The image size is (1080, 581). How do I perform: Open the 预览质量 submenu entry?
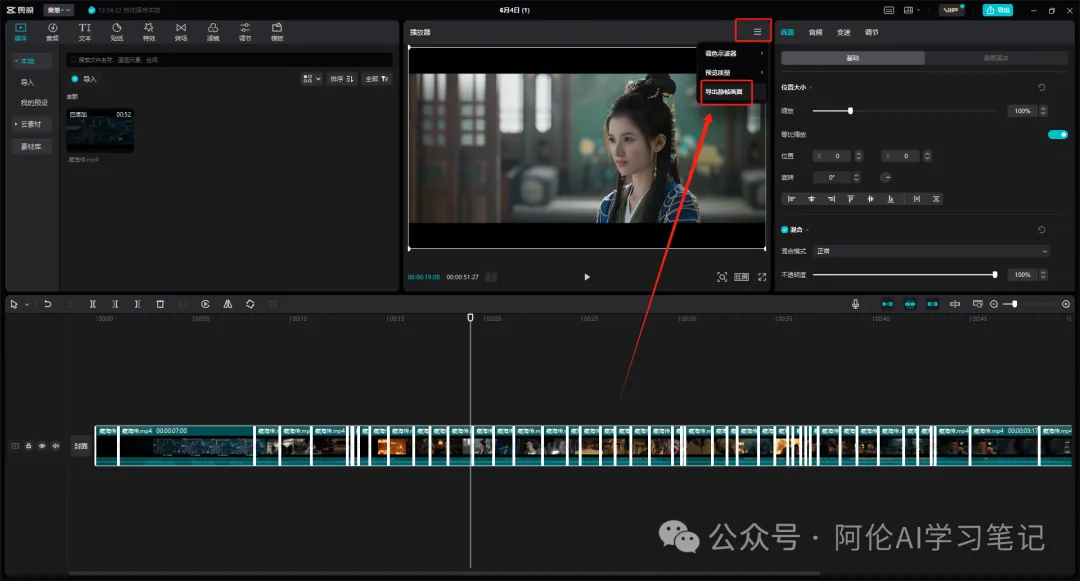coord(733,72)
